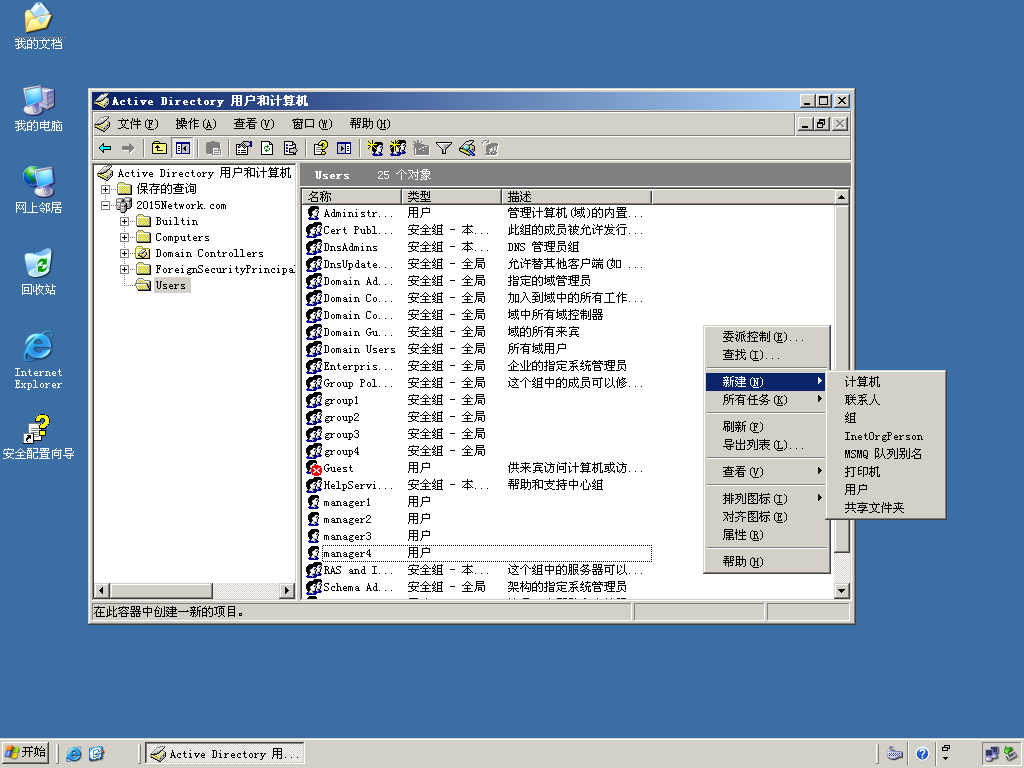Choose New Group (组) from submenu
This screenshot has height=768, width=1024.
(885, 418)
